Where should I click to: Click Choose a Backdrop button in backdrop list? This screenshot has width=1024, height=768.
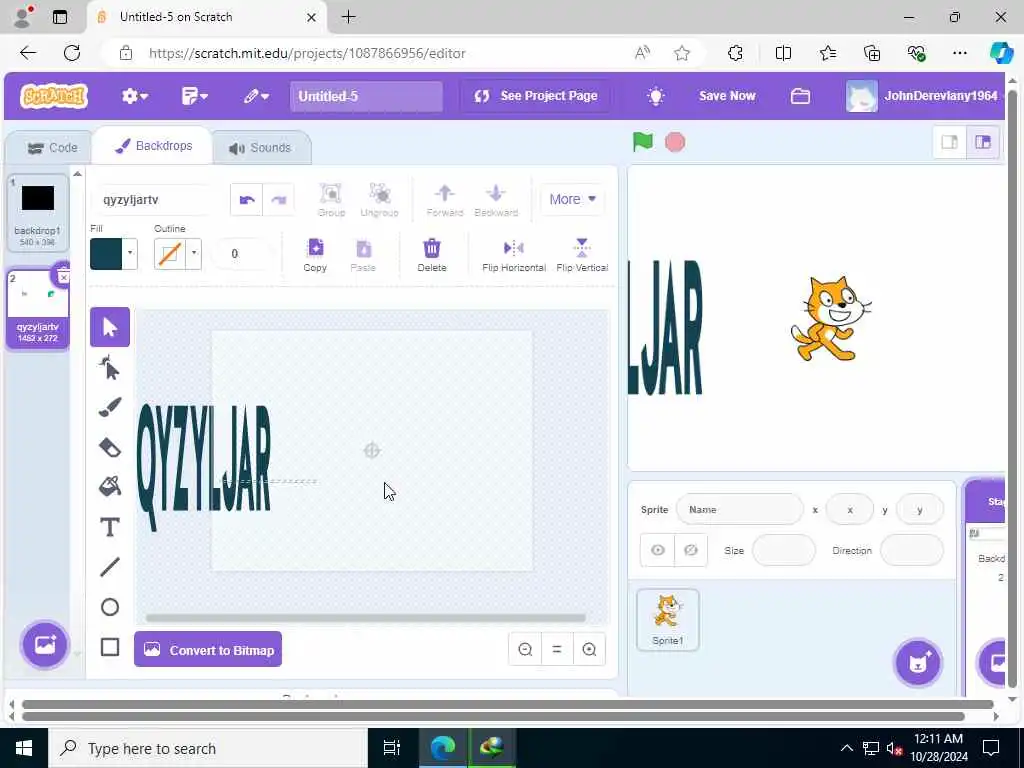(44, 645)
